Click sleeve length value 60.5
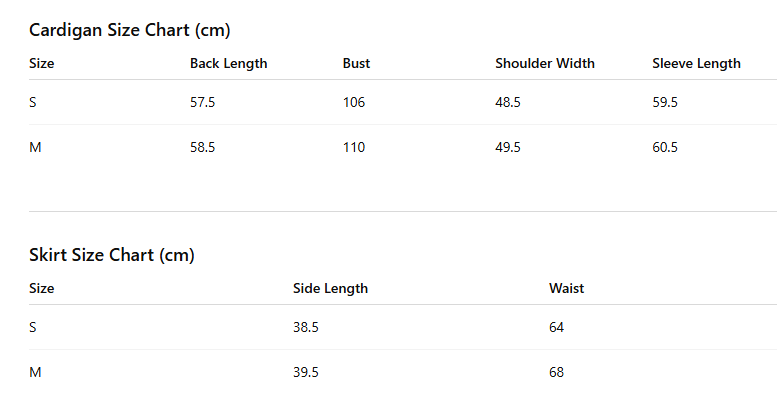The height and width of the screenshot is (414, 777). (x=665, y=147)
